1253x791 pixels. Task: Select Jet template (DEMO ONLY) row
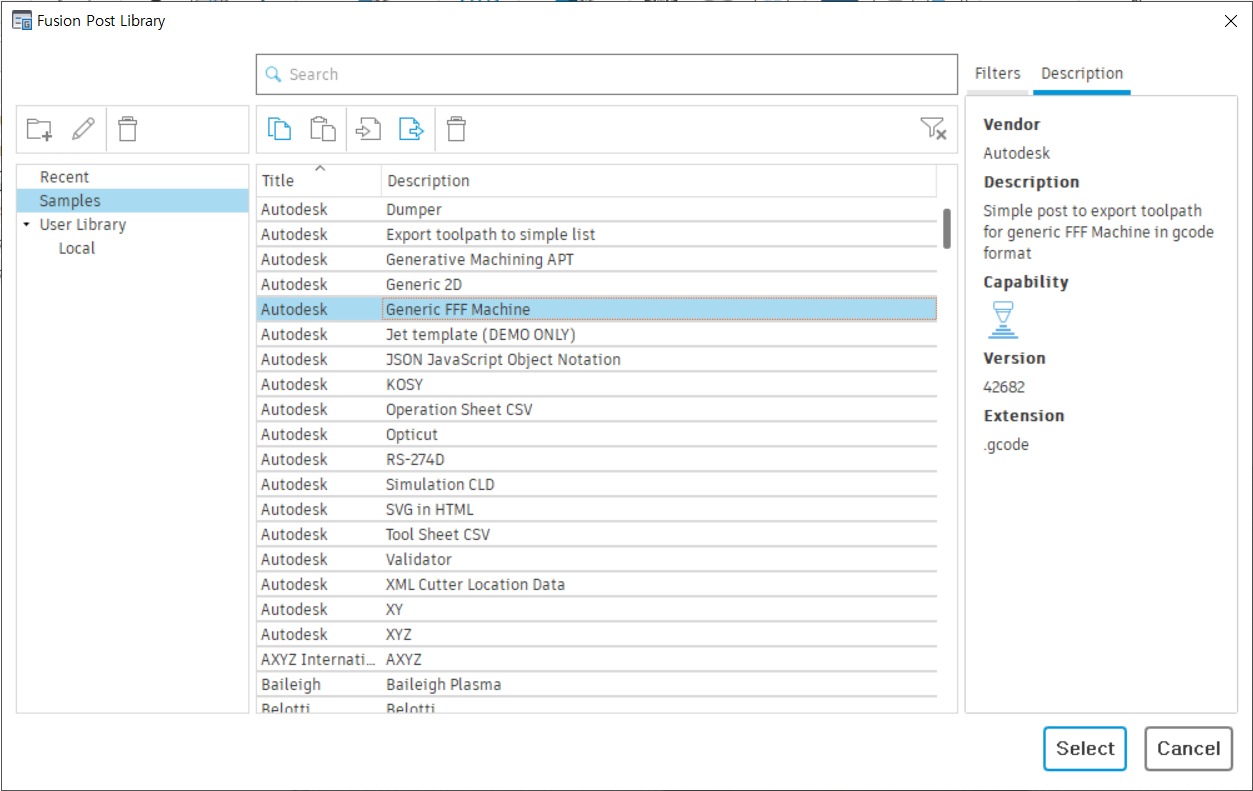coord(596,335)
